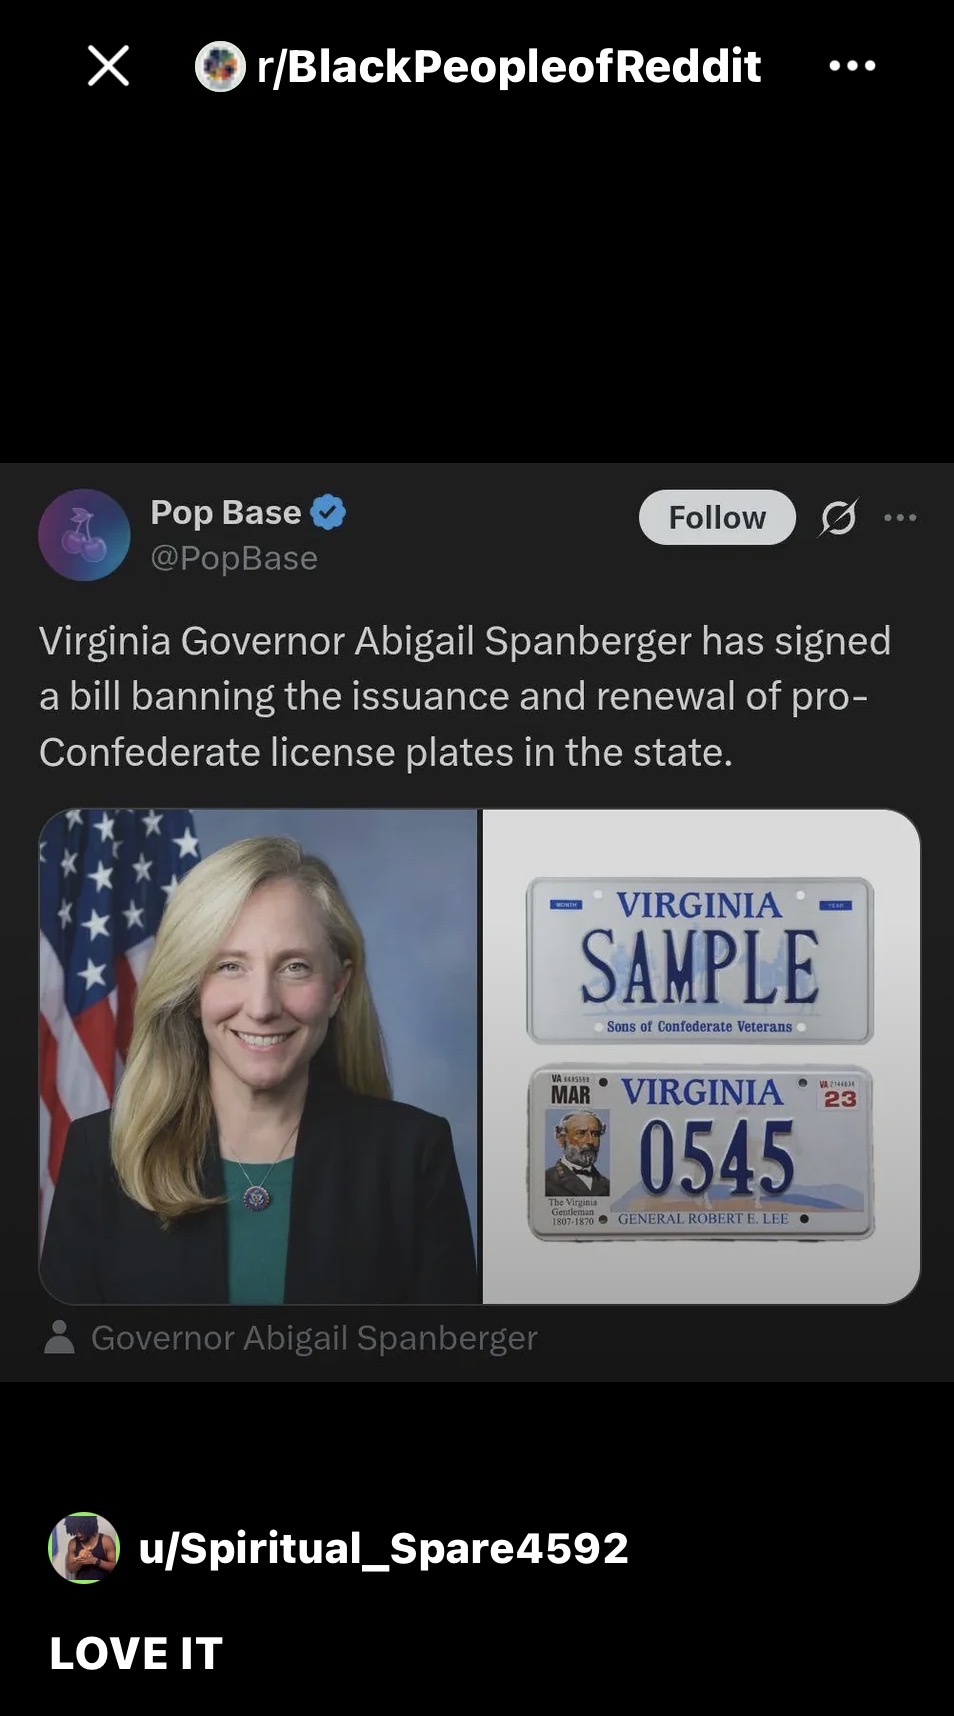The image size is (954, 1716).
Task: Open the u/Spiritual_Spare4592 user avatar
Action: tap(84, 1548)
